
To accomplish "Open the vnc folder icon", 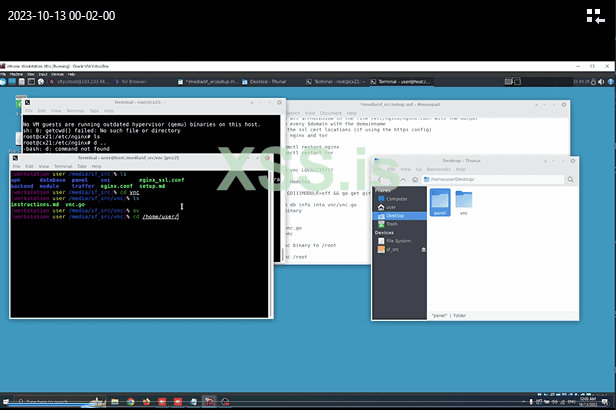I will [x=464, y=201].
